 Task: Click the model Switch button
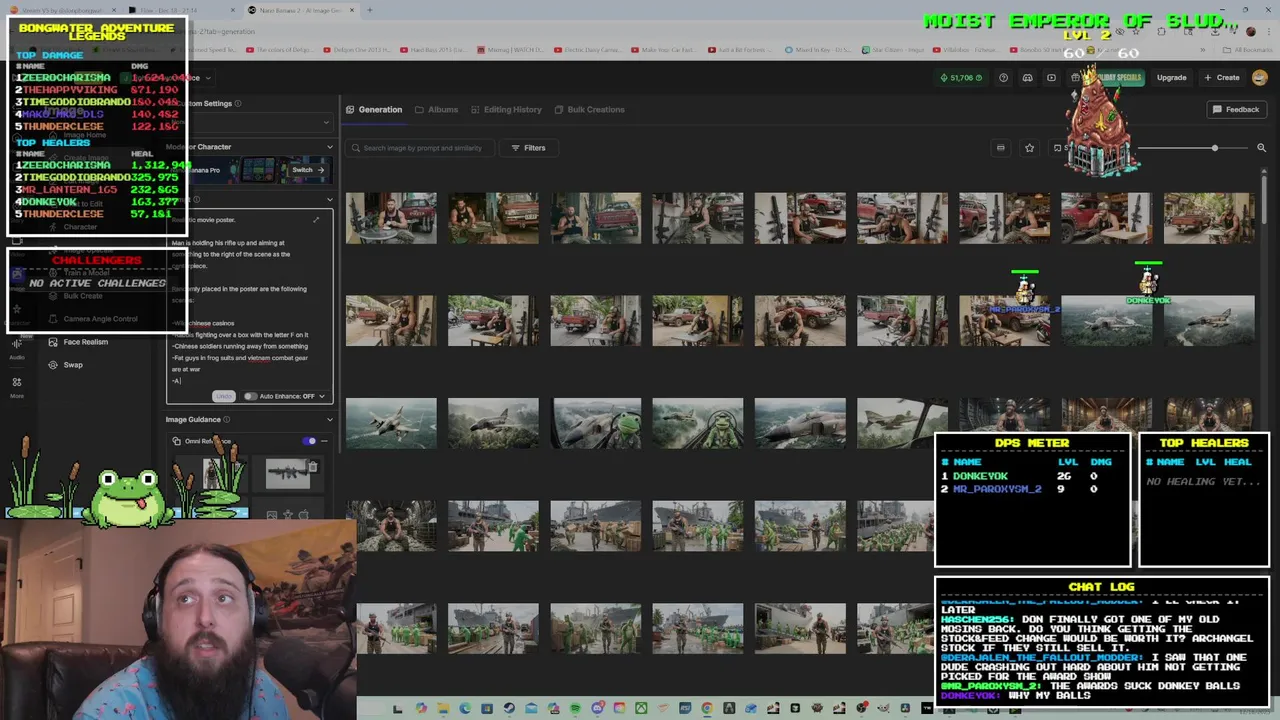(x=307, y=170)
